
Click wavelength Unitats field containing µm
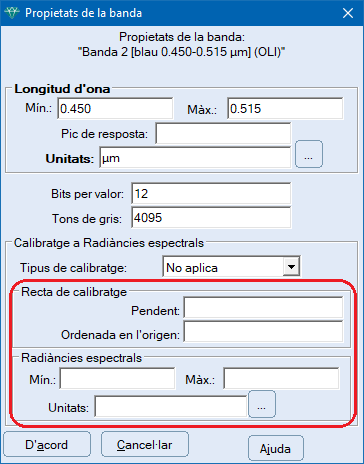[x=195, y=158]
